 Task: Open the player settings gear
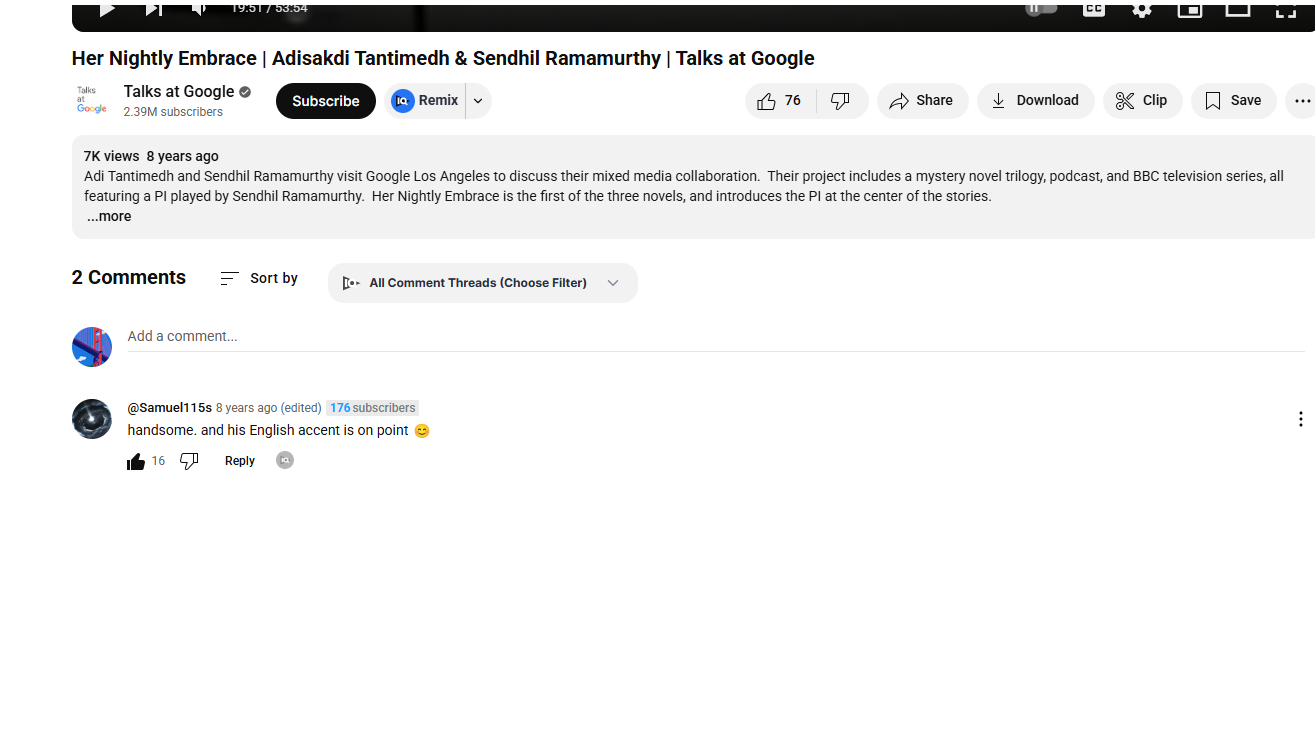tap(1141, 9)
